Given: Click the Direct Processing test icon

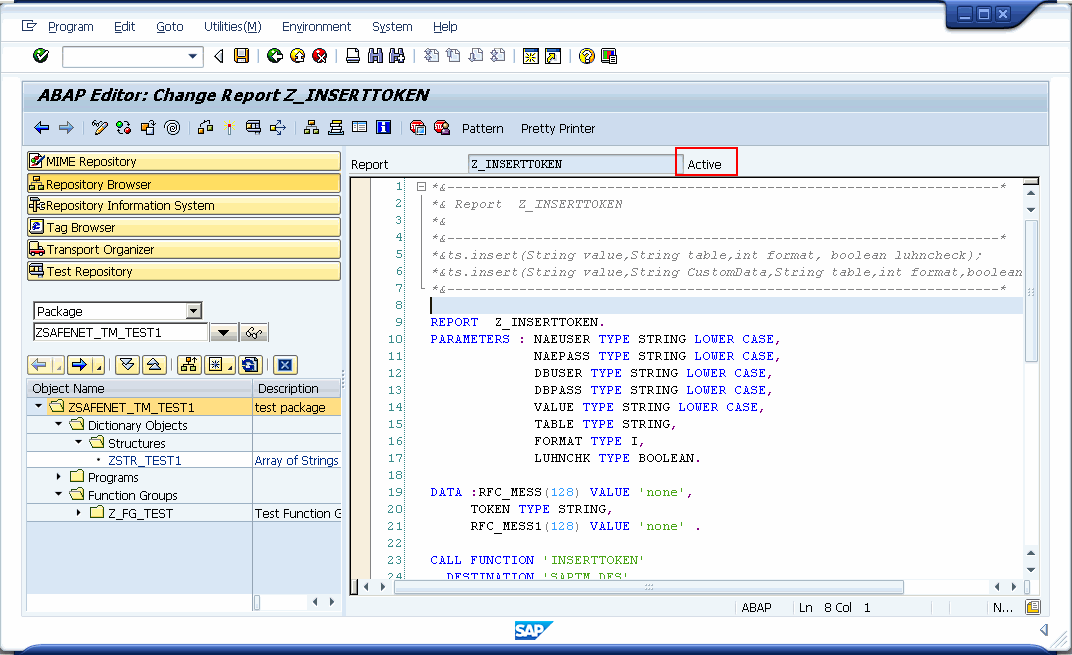Looking at the screenshot, I should coord(254,128).
